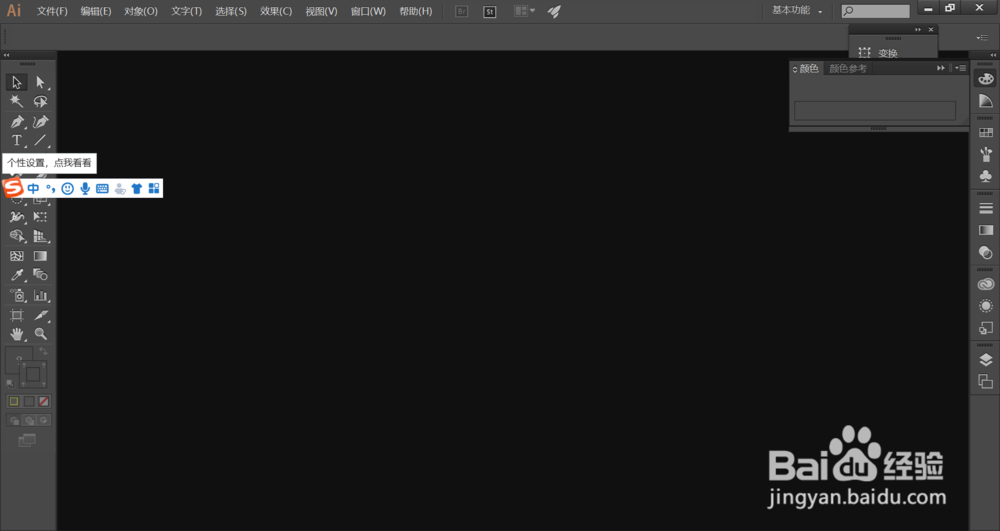Viewport: 1000px width, 531px height.
Task: Select the Pen tool
Action: coord(17,121)
